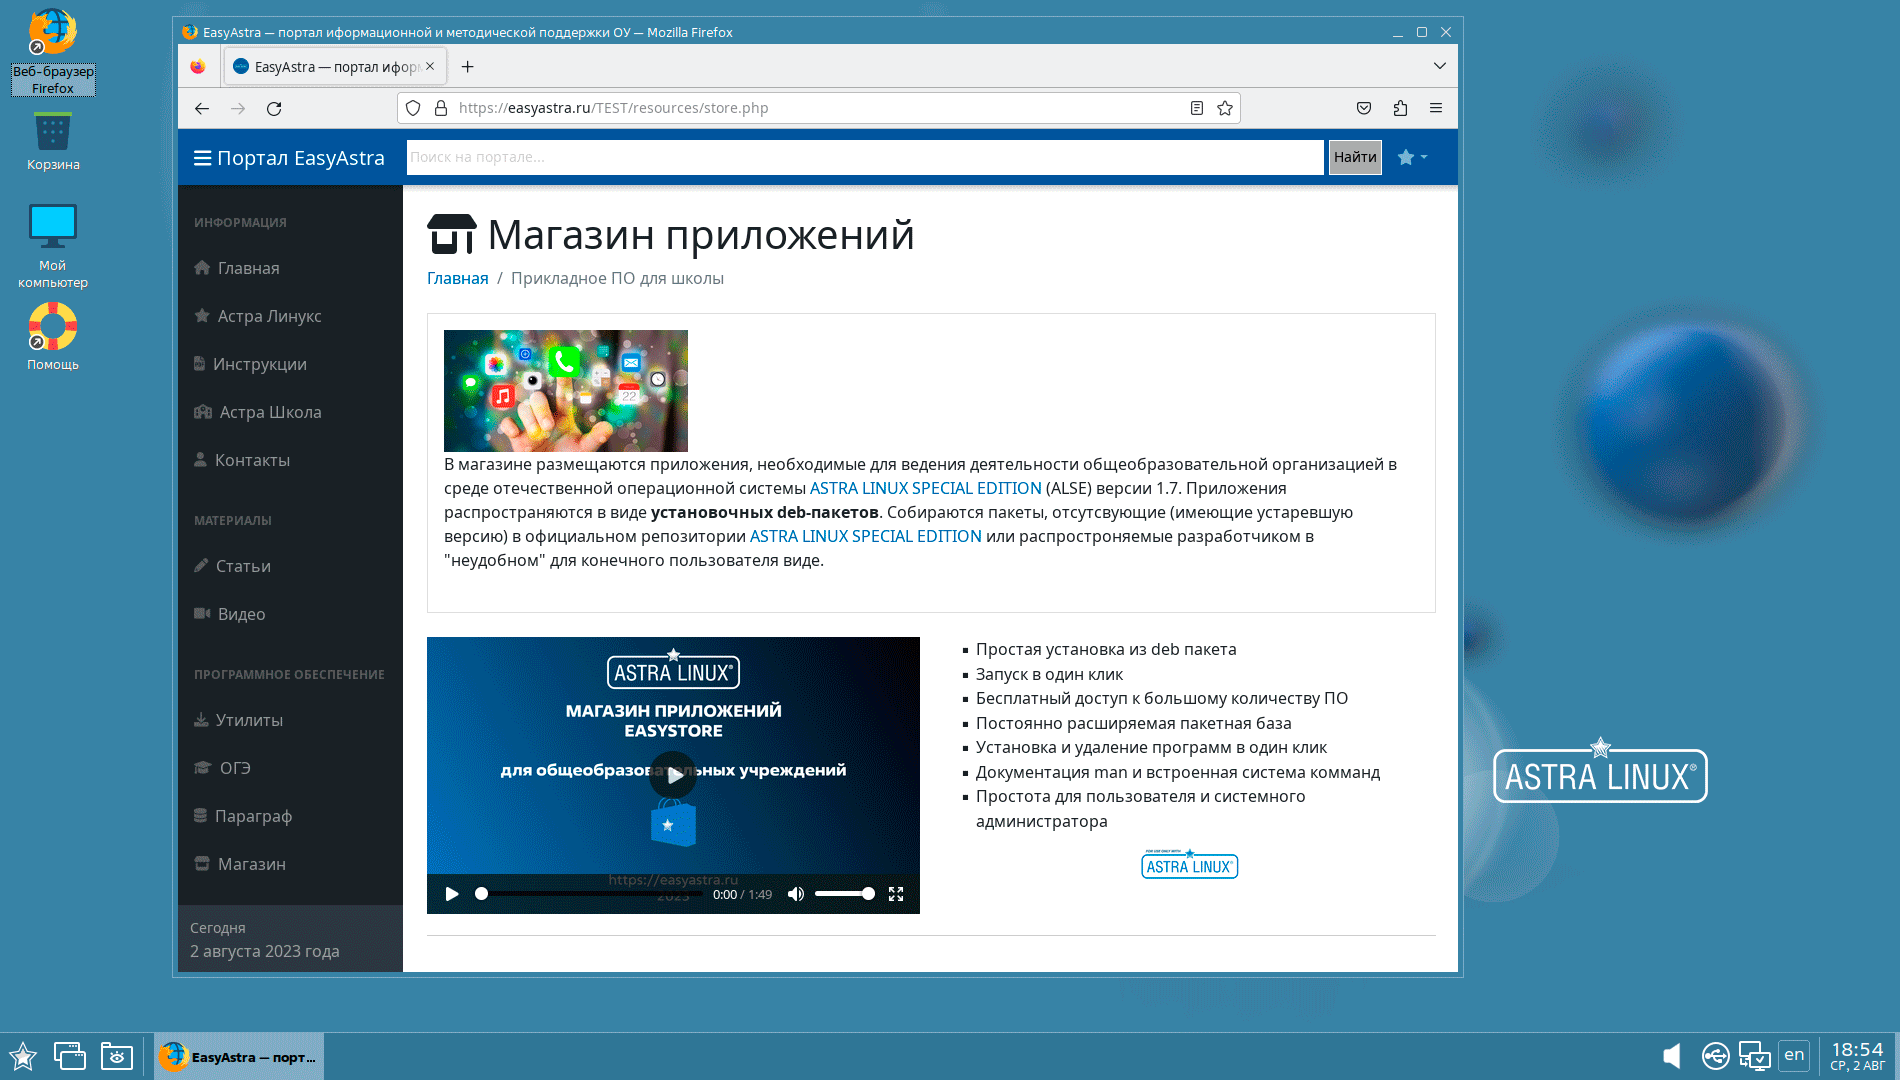Switch to the EasyAstra Firefox taskbar button

point(239,1056)
